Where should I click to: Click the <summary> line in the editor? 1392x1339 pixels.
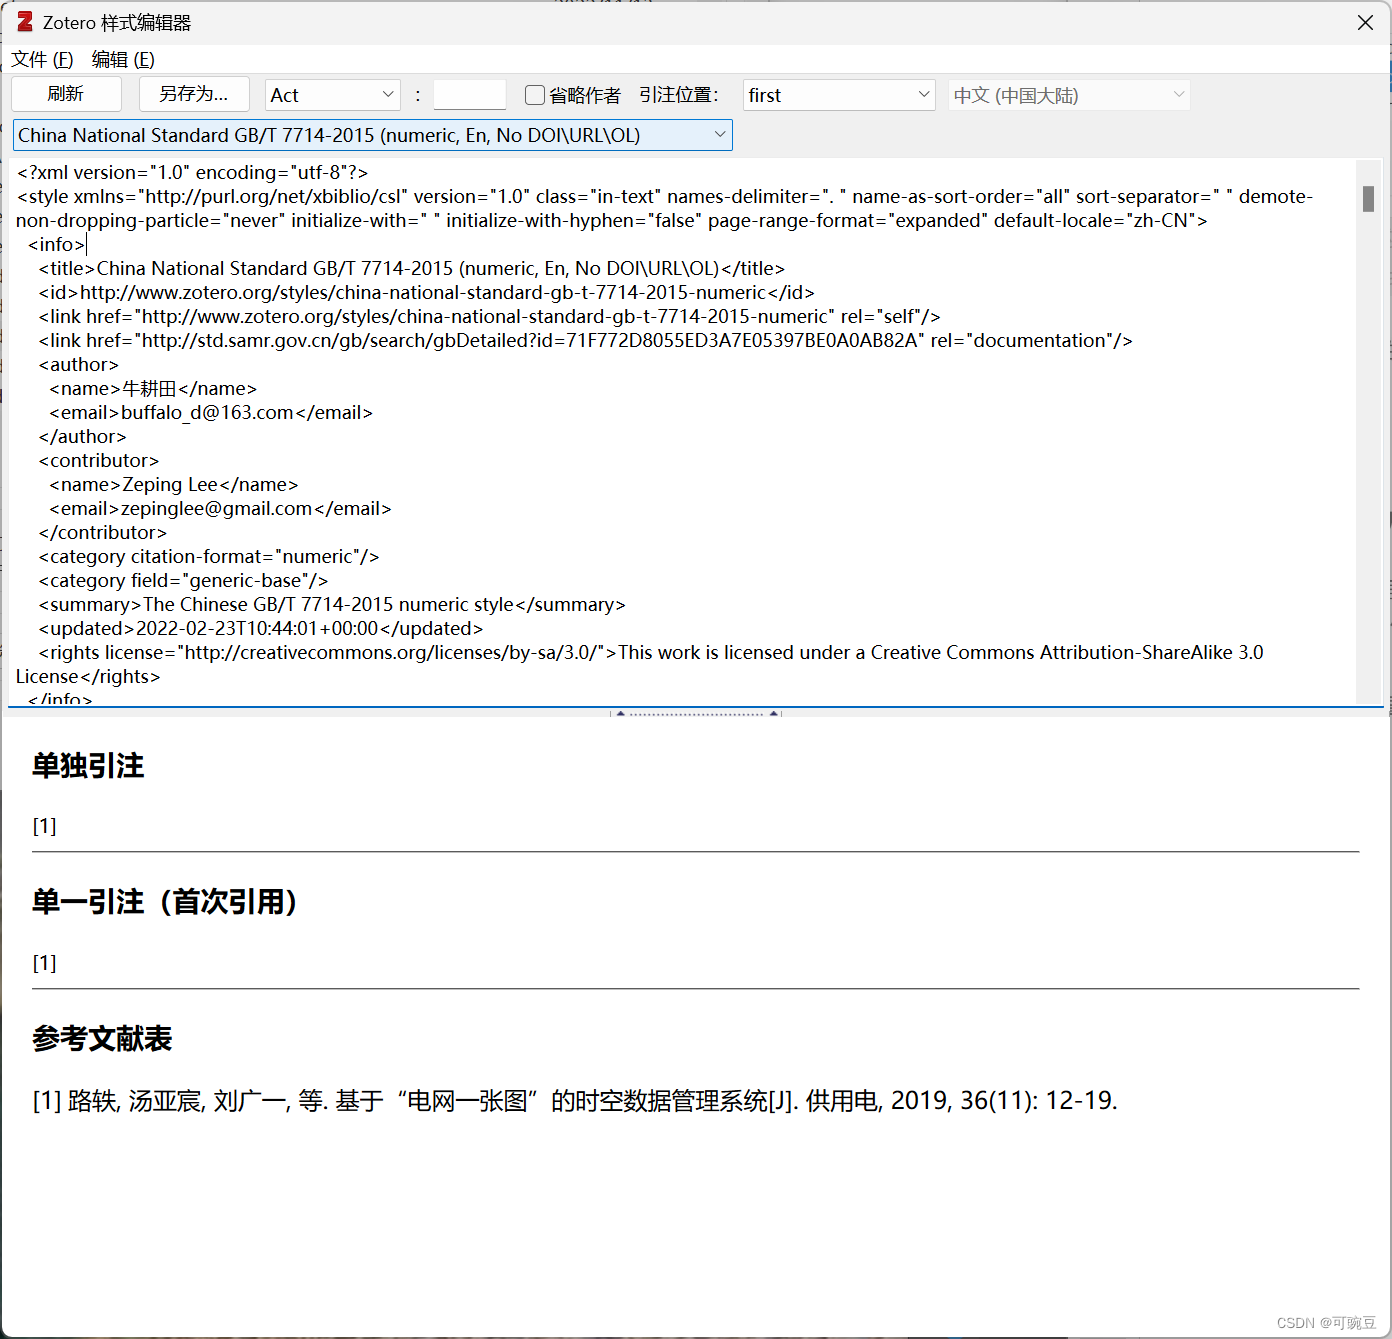pos(332,604)
